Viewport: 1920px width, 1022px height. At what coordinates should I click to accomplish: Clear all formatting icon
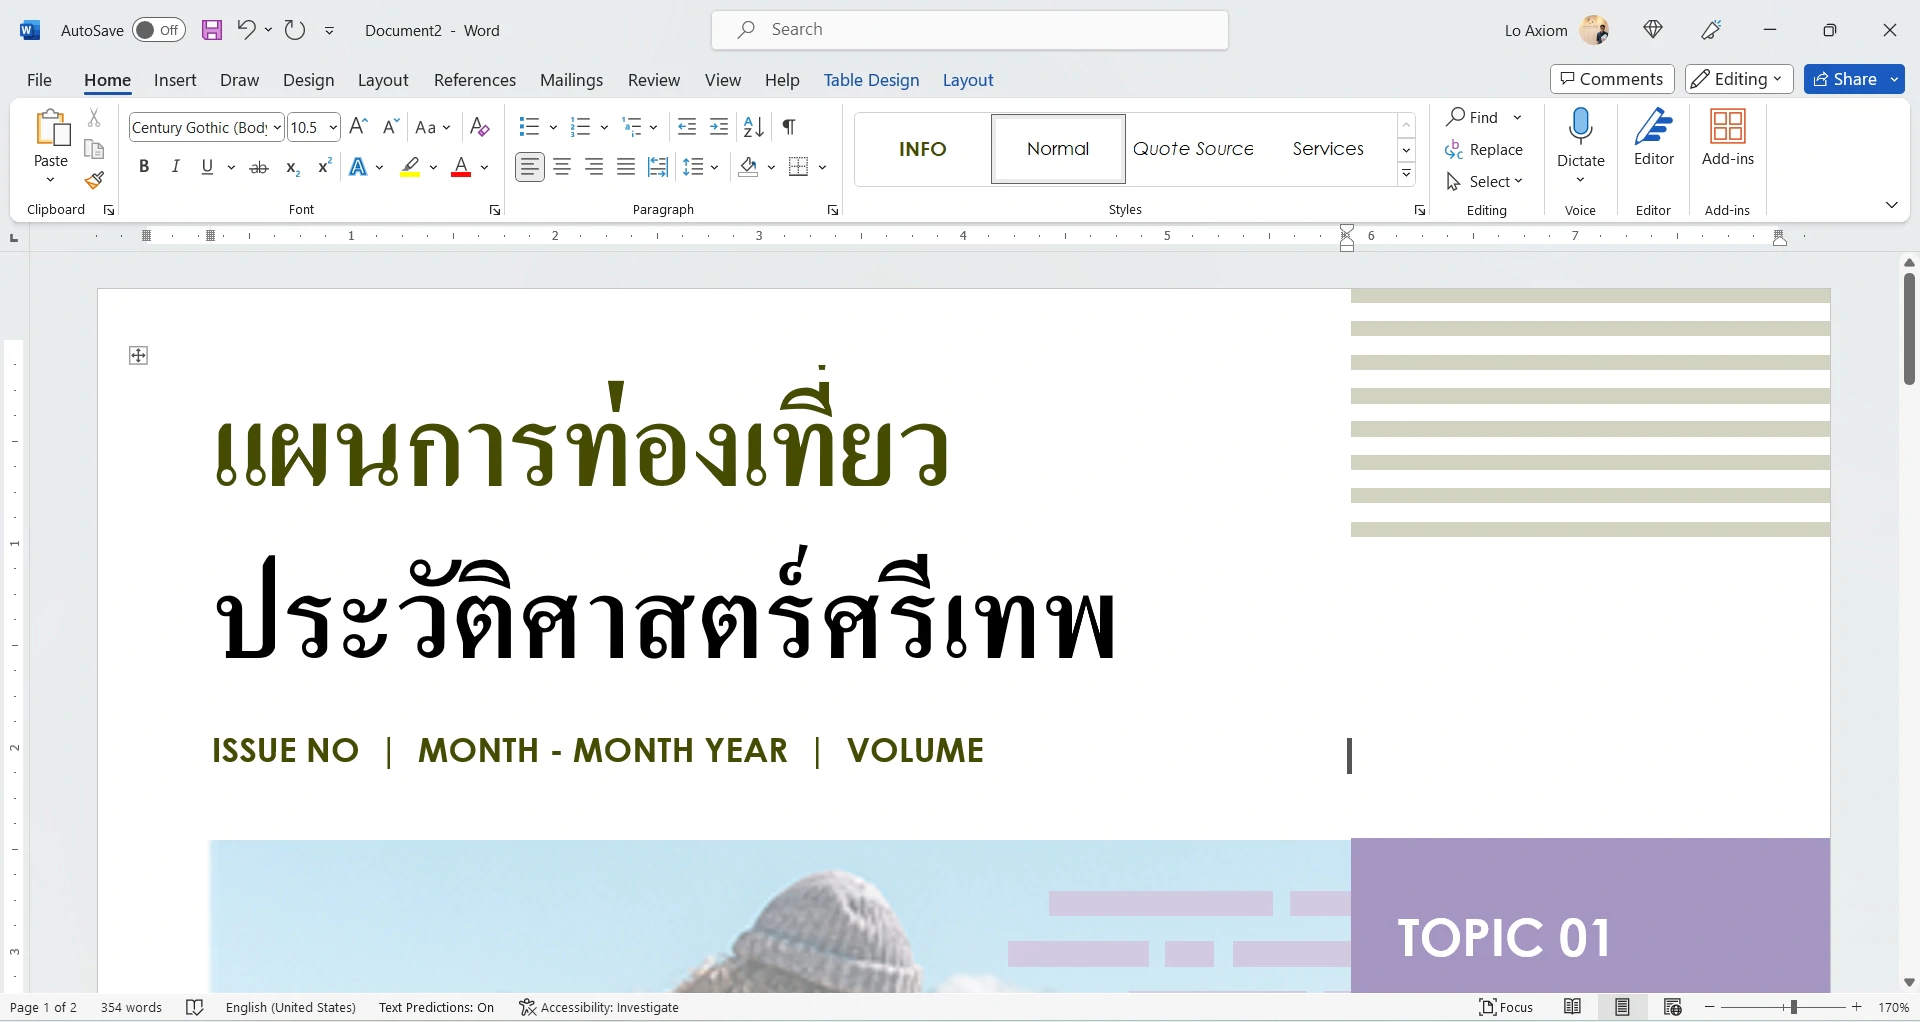[x=479, y=127]
